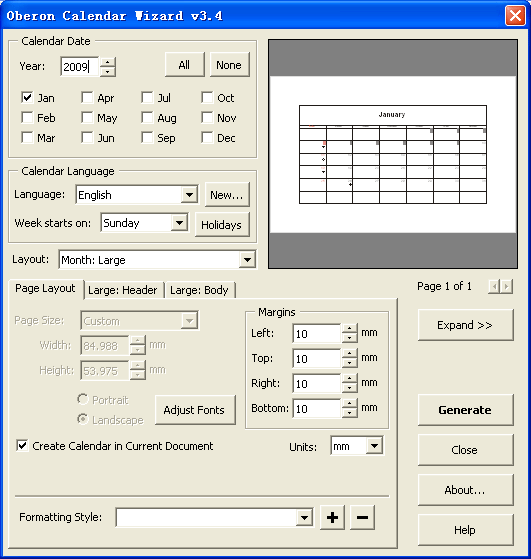This screenshot has width=531, height=559.
Task: Click the Close button
Action: 465,450
